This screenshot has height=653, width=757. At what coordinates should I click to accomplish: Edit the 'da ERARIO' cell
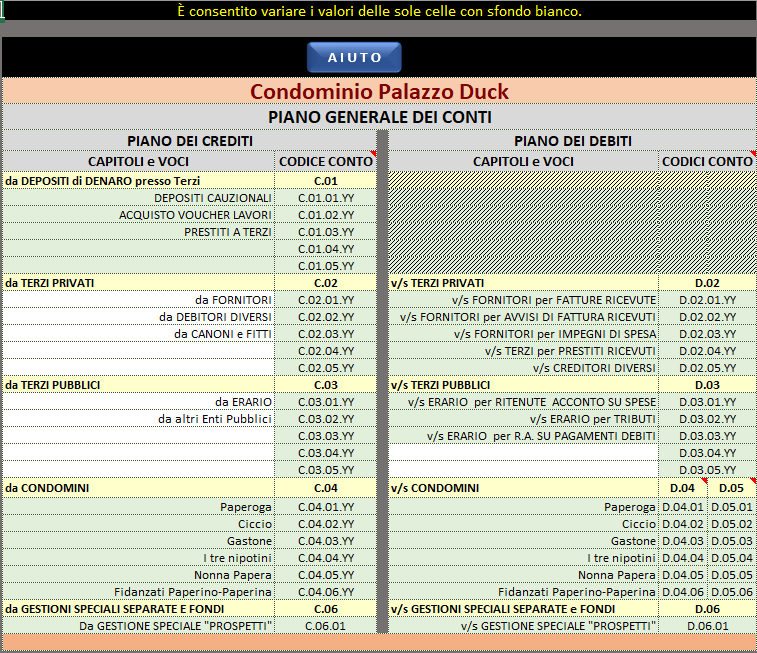(x=139, y=402)
